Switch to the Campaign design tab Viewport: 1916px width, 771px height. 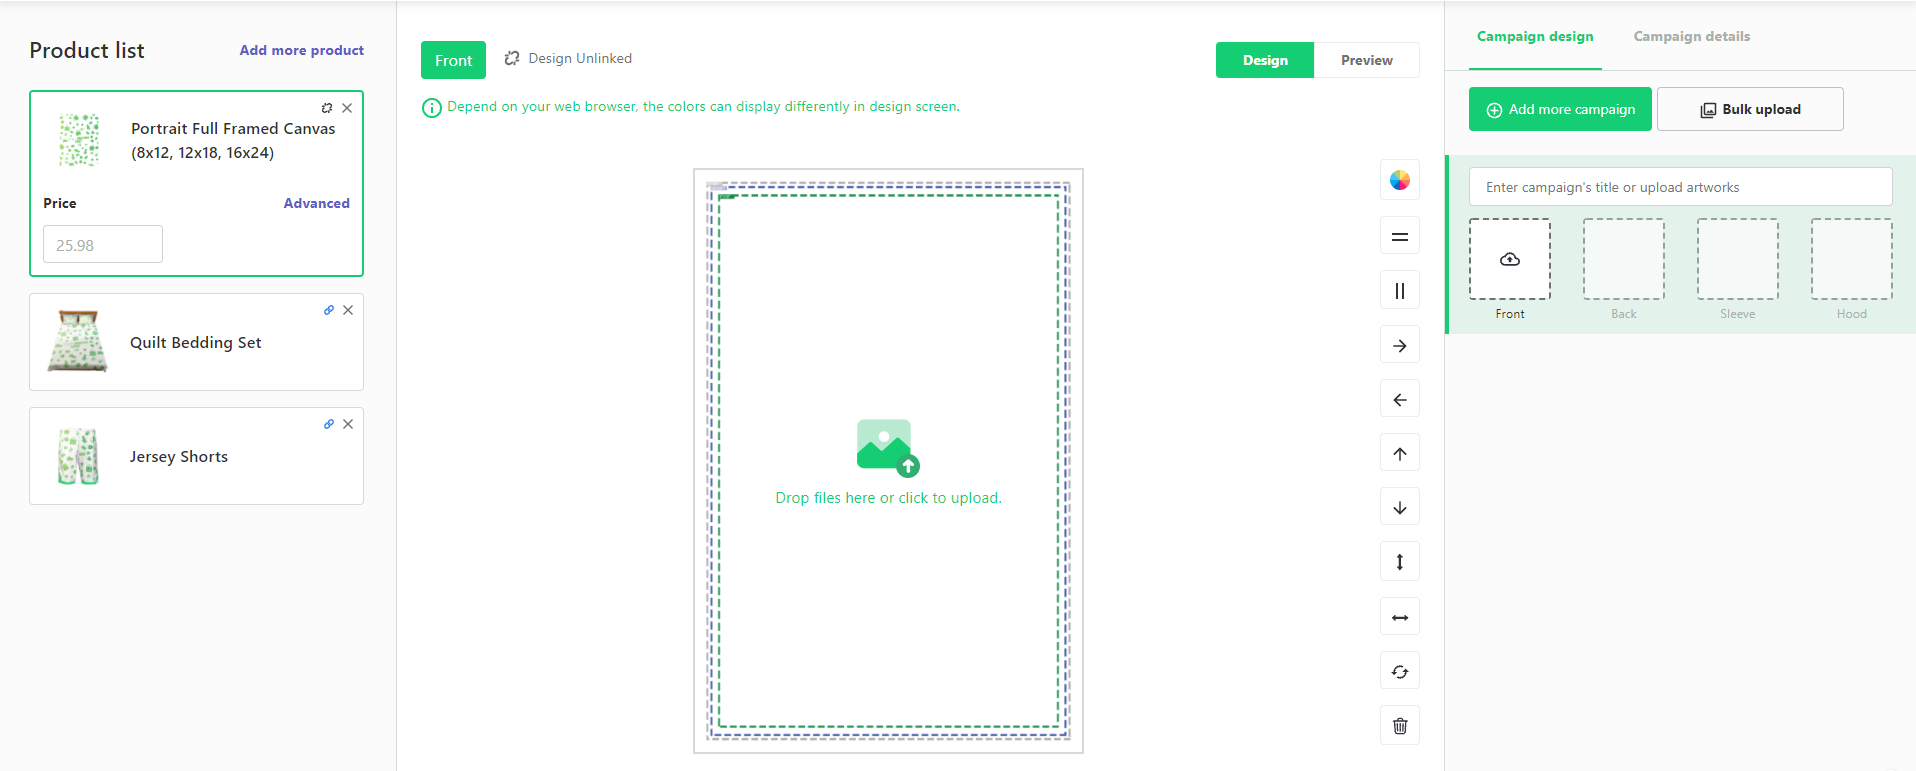[1535, 36]
